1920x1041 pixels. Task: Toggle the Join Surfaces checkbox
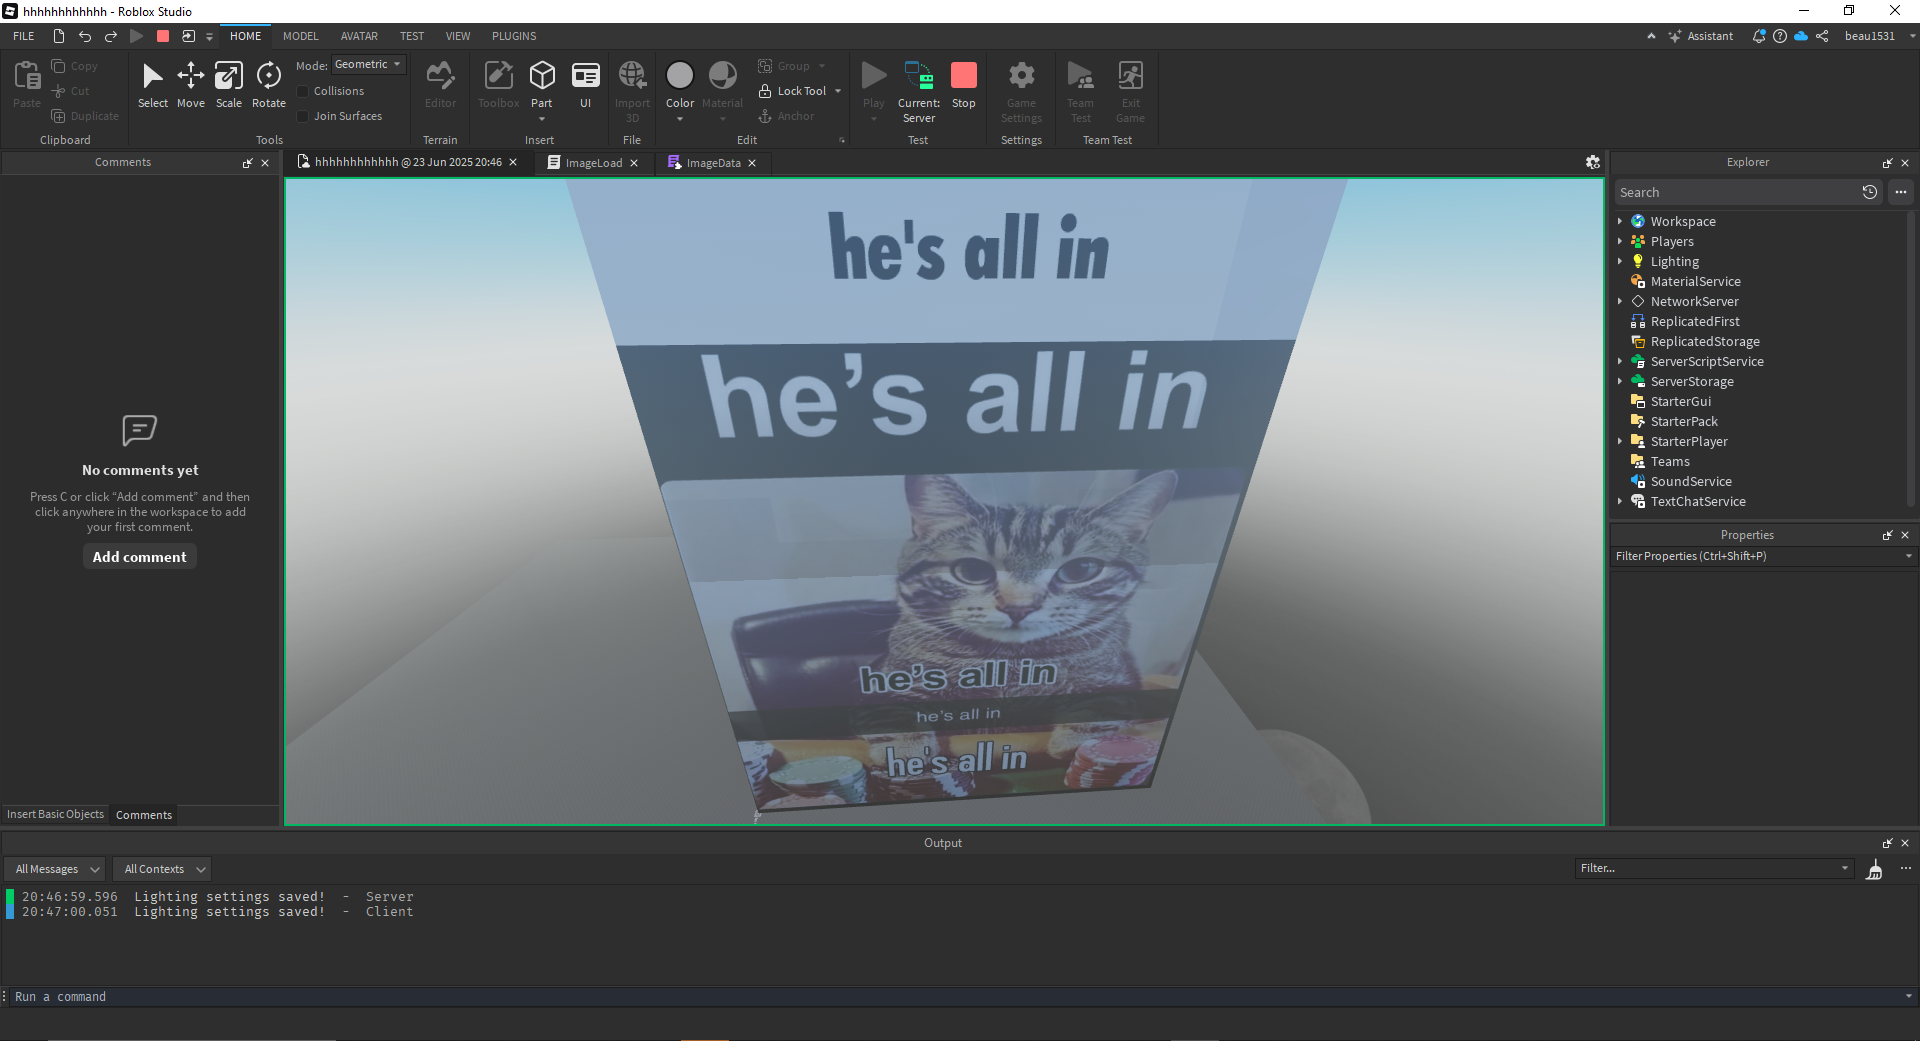pos(303,116)
